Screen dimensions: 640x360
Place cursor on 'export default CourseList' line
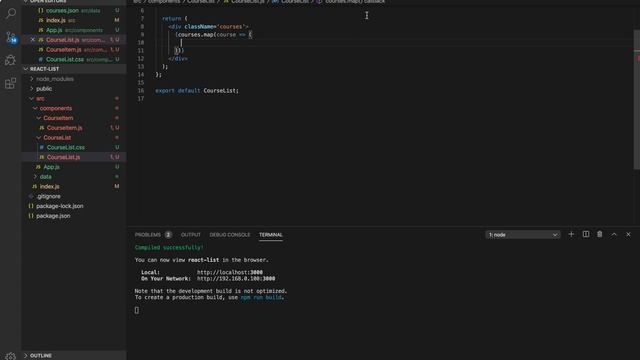point(197,91)
